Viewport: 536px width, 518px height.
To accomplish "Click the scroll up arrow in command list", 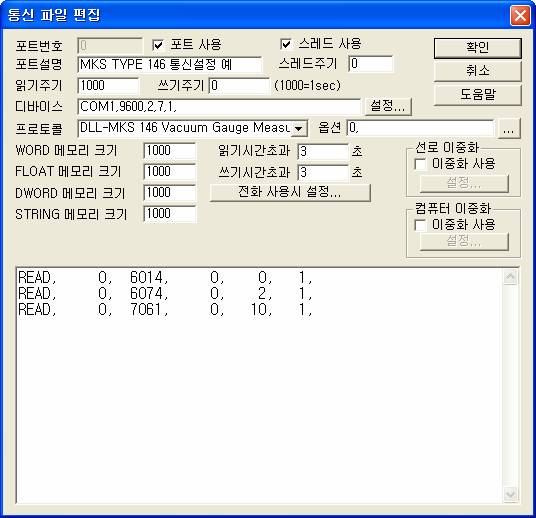I will [511, 277].
